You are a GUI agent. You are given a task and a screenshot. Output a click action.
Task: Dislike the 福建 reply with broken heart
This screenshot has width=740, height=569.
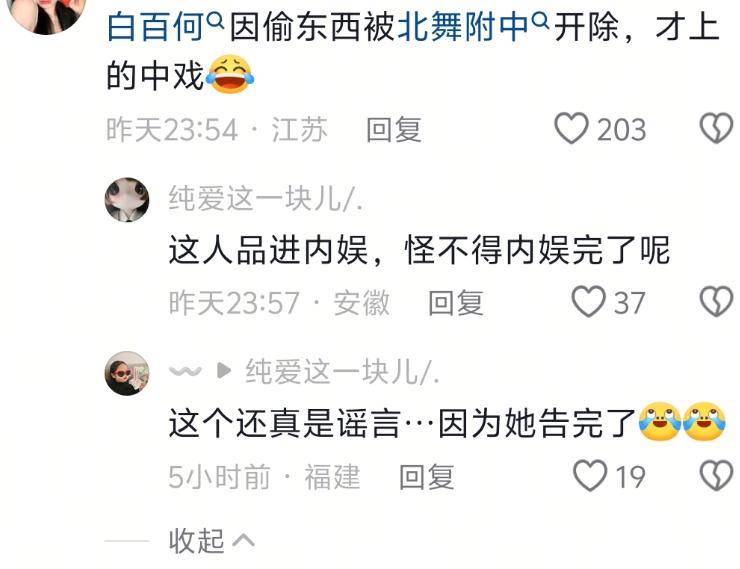coord(716,475)
